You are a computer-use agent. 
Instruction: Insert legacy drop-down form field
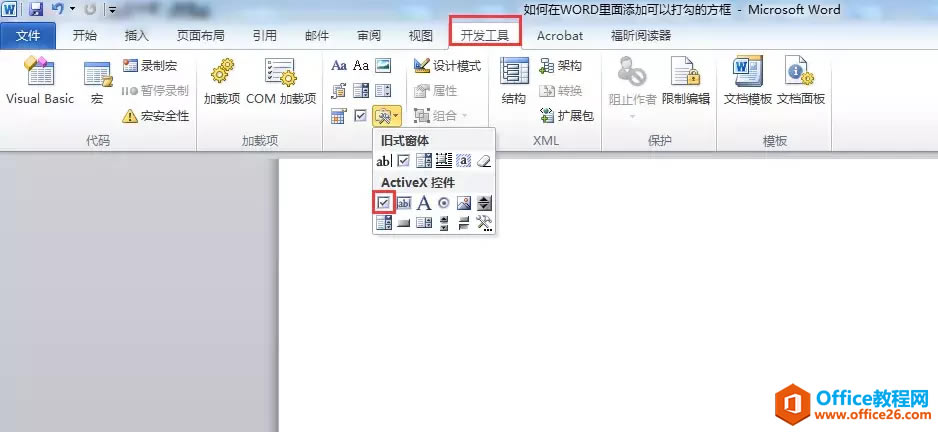pyautogui.click(x=424, y=160)
